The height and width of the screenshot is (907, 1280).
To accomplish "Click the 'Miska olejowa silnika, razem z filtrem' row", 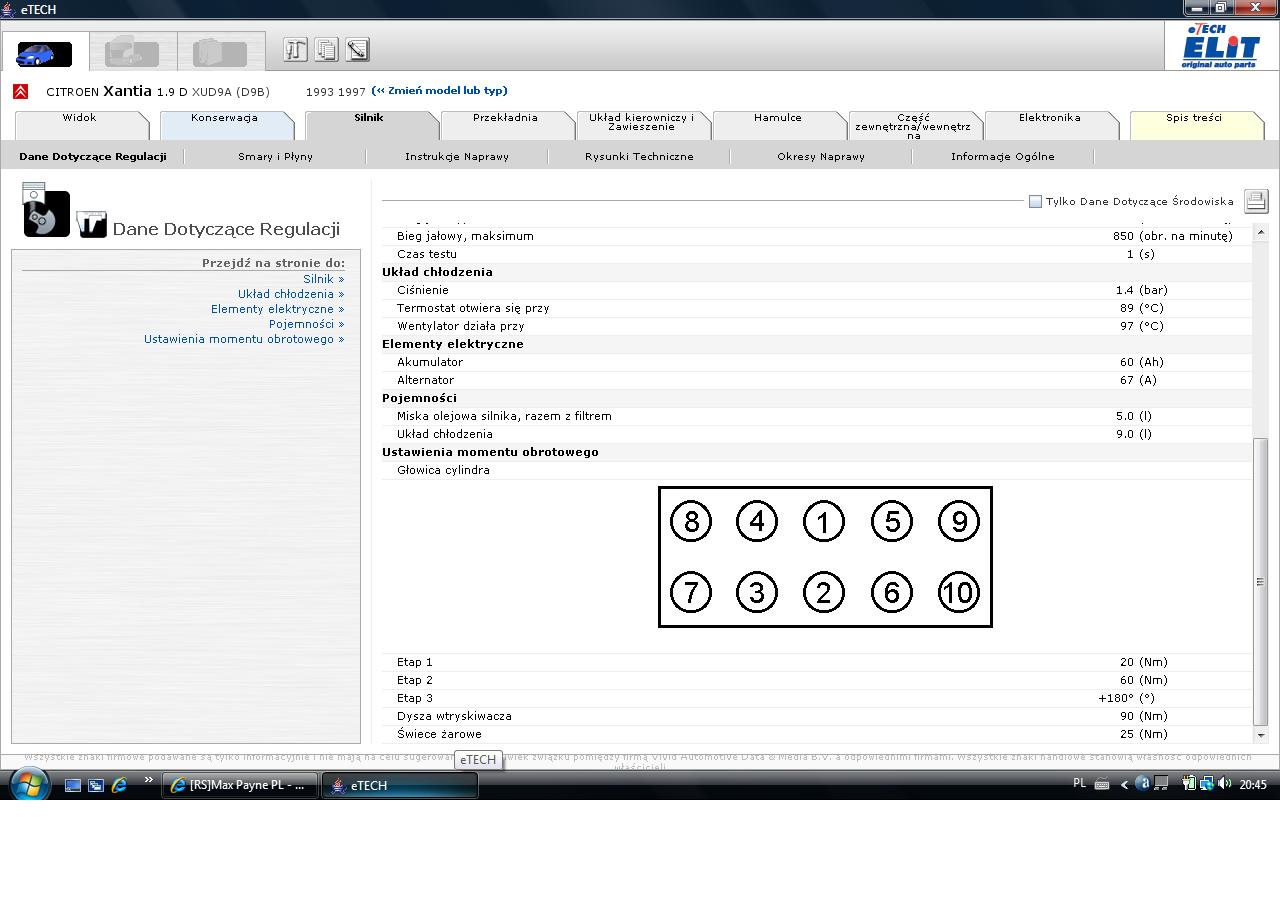I will [x=817, y=416].
